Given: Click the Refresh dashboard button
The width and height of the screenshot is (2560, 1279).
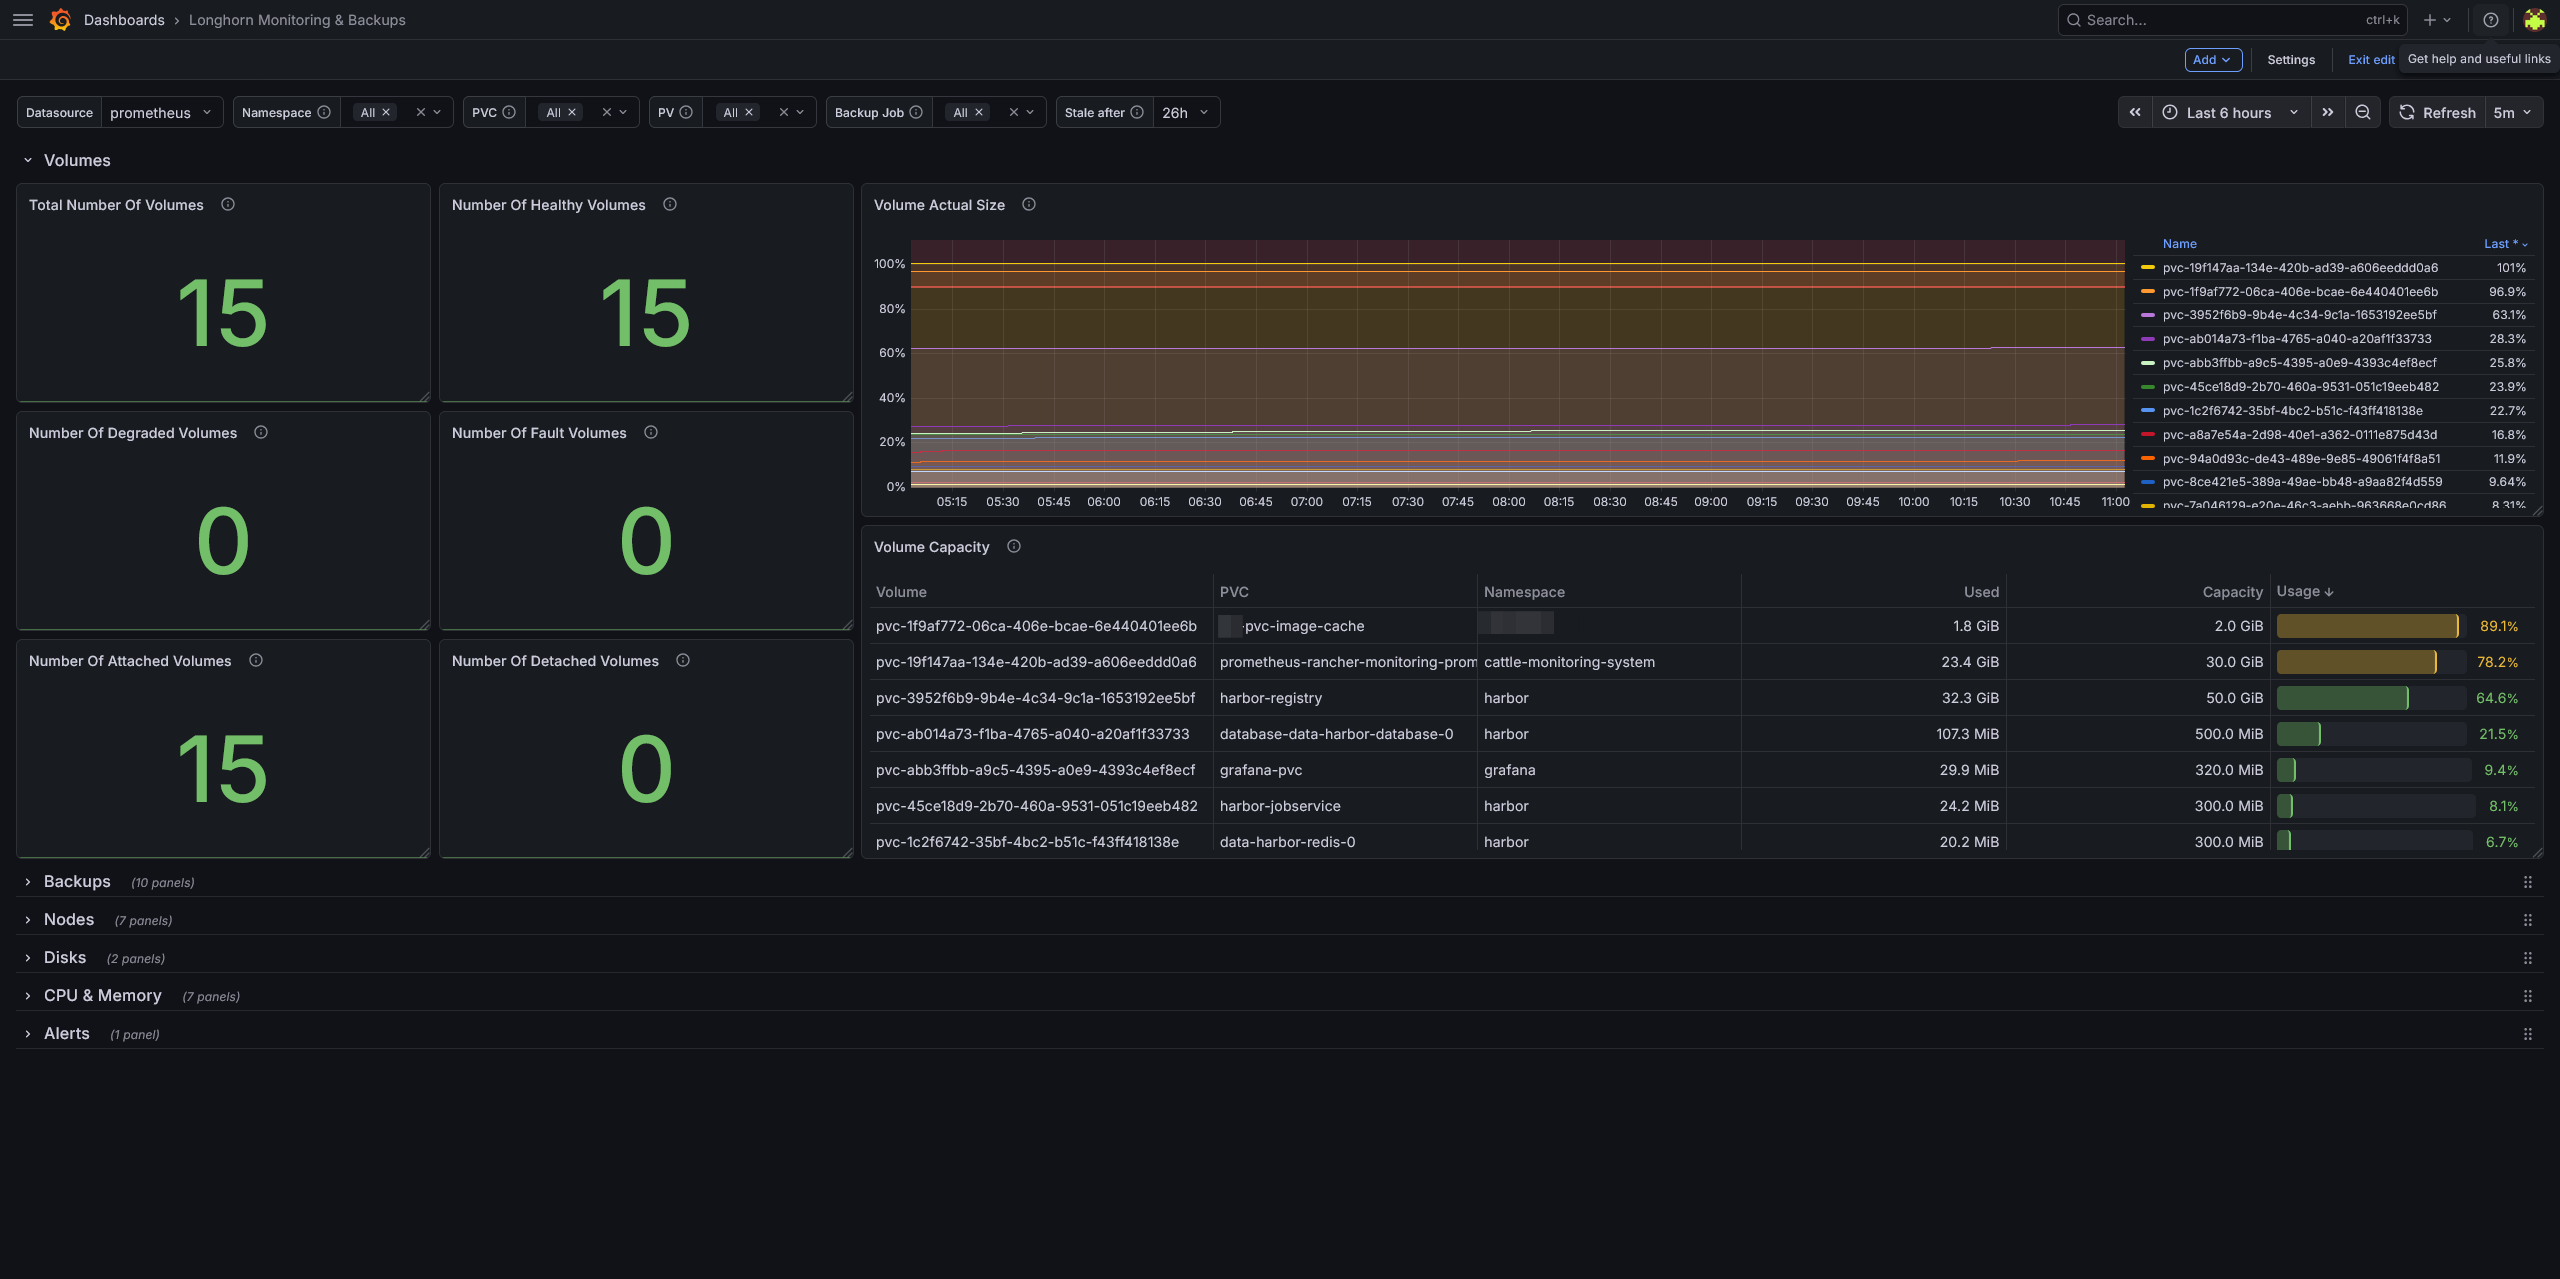Looking at the screenshot, I should (2437, 113).
